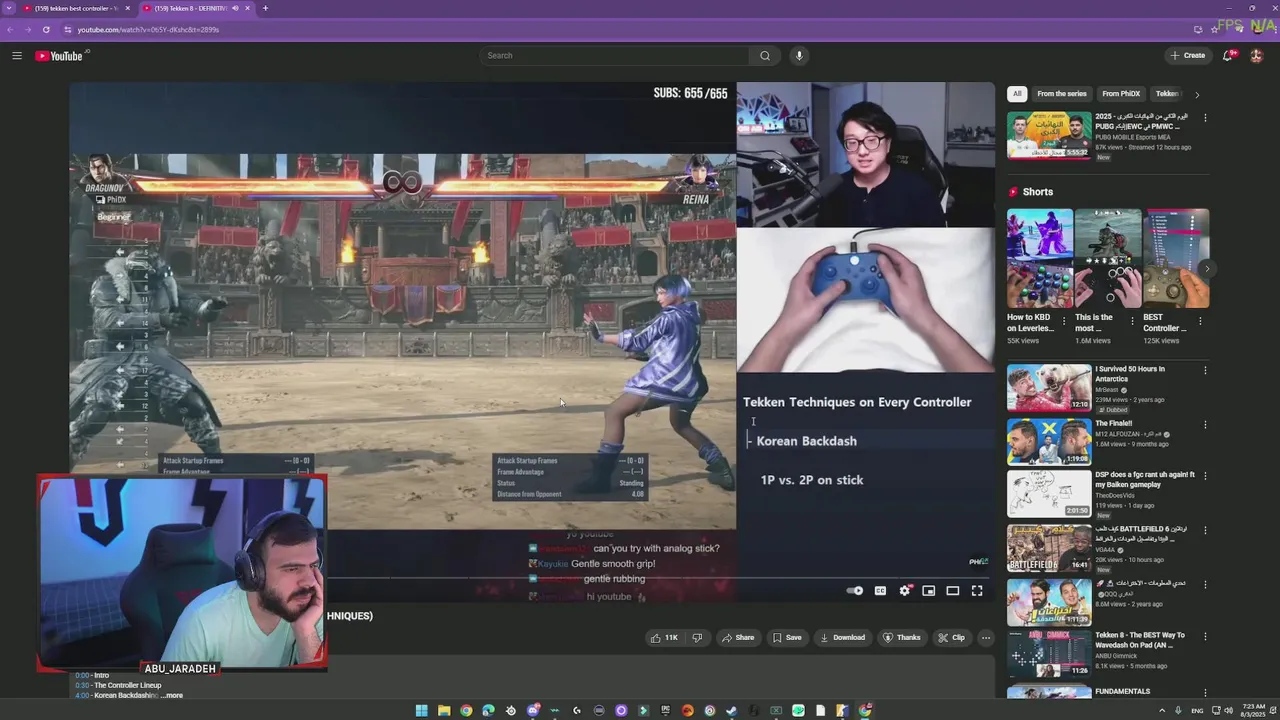Open 'Tekken 8 - The BEST Way To Wavedash' video

[x=1049, y=653]
